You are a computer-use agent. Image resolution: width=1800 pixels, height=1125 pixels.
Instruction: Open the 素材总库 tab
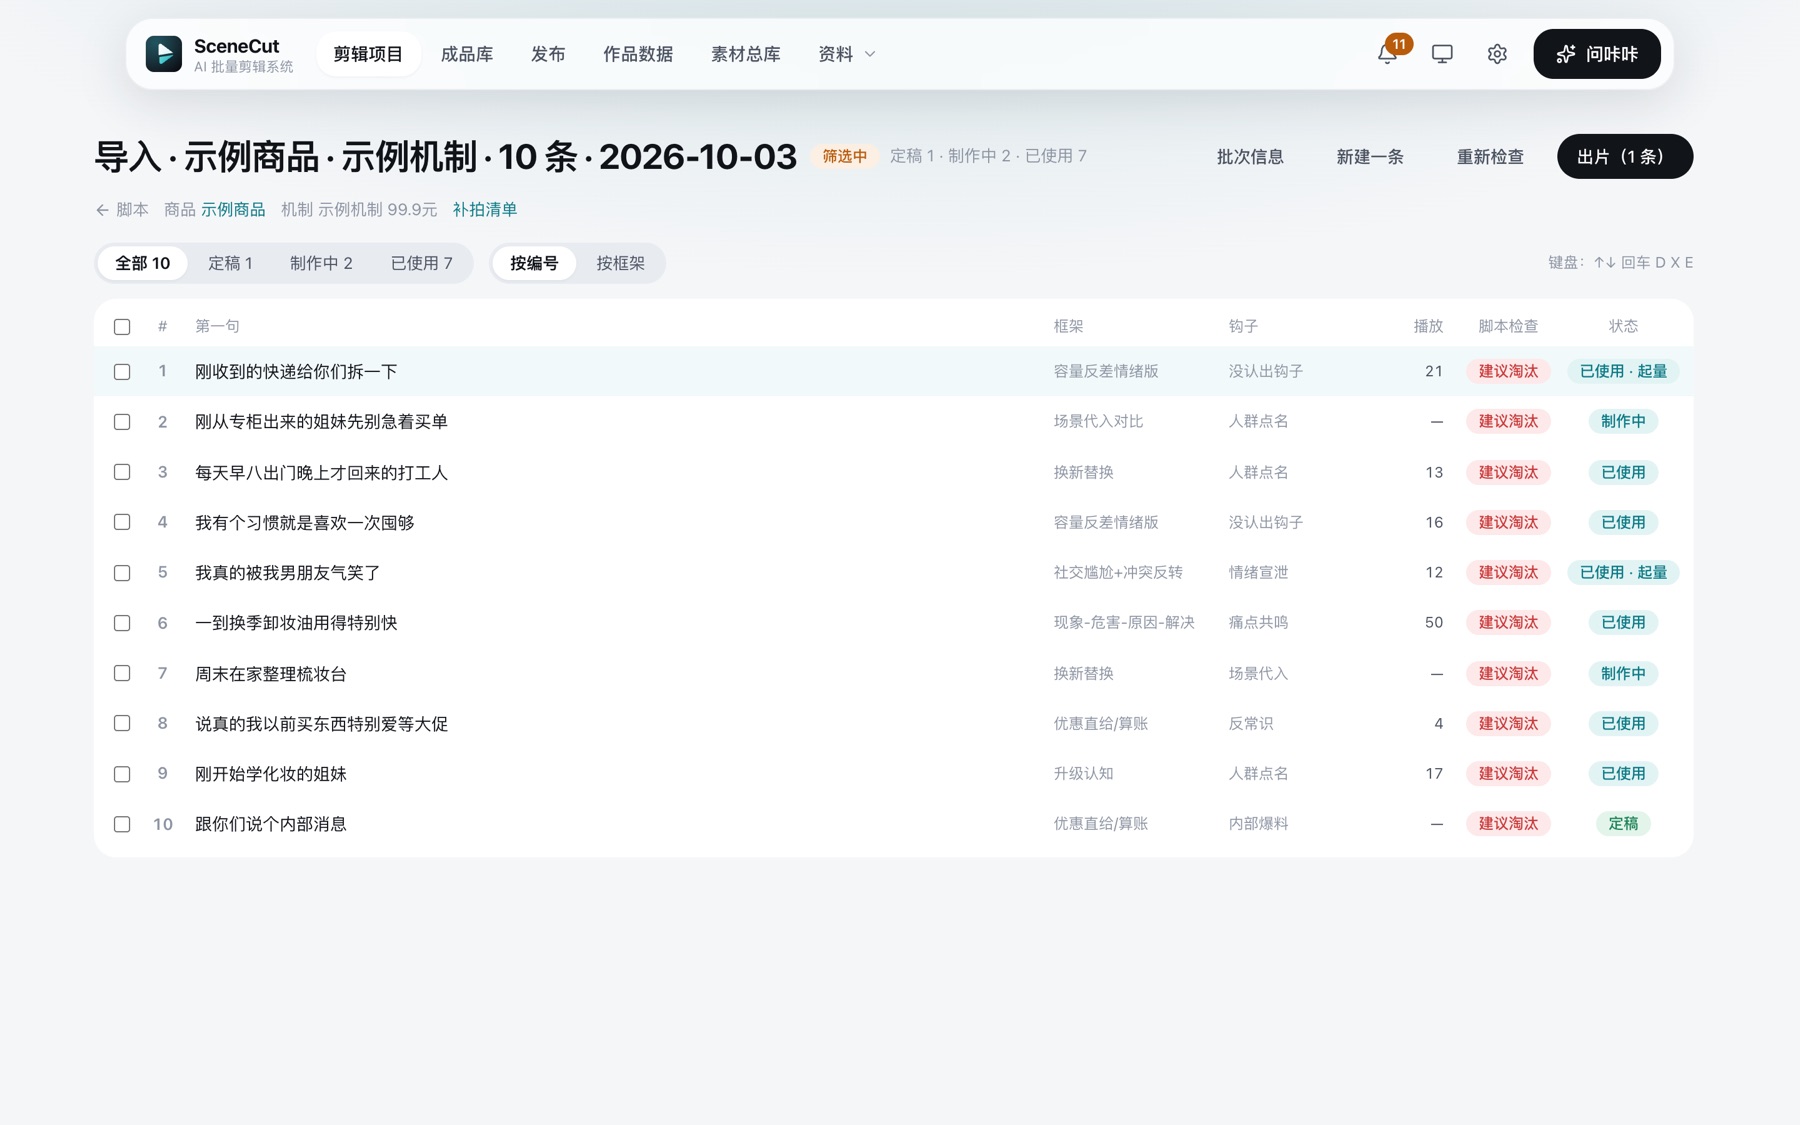pyautogui.click(x=746, y=54)
